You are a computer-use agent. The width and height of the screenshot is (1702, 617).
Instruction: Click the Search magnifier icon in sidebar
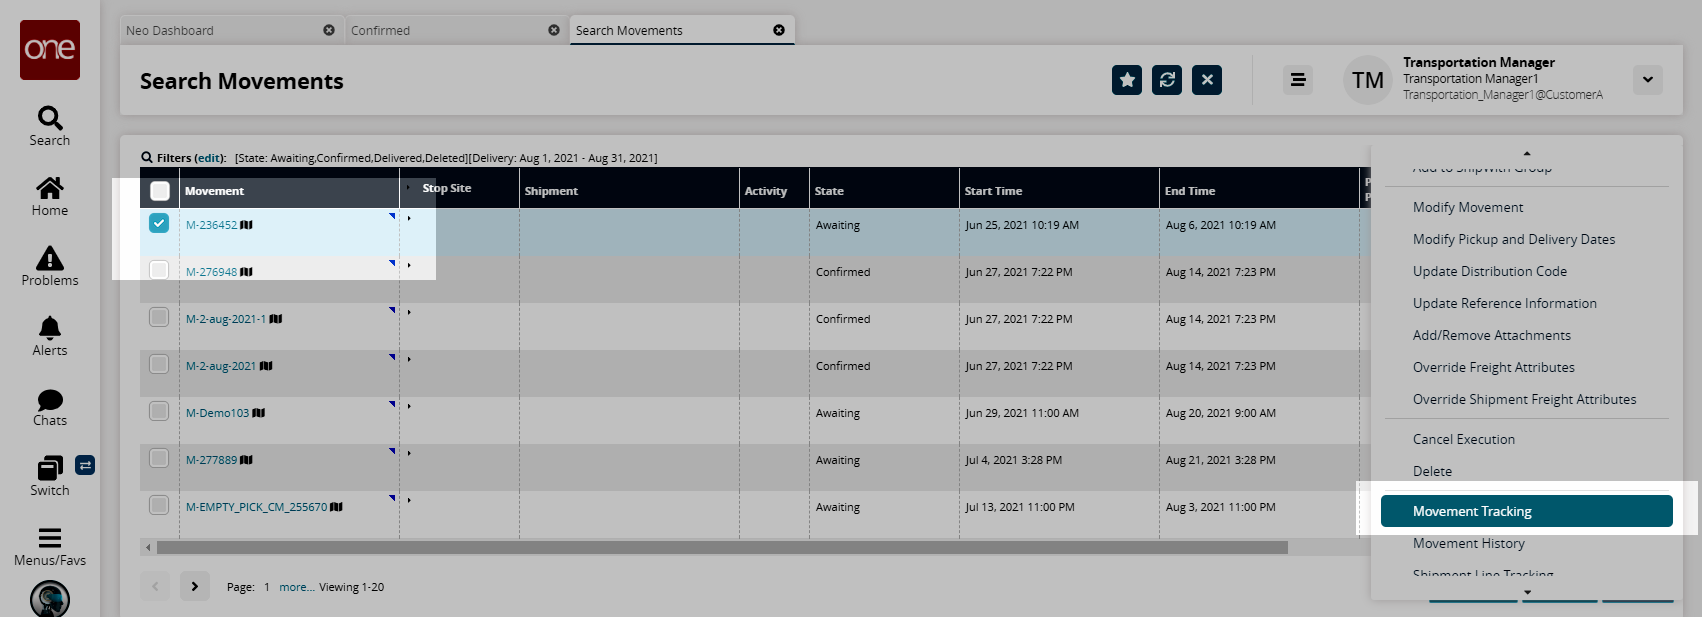[50, 118]
